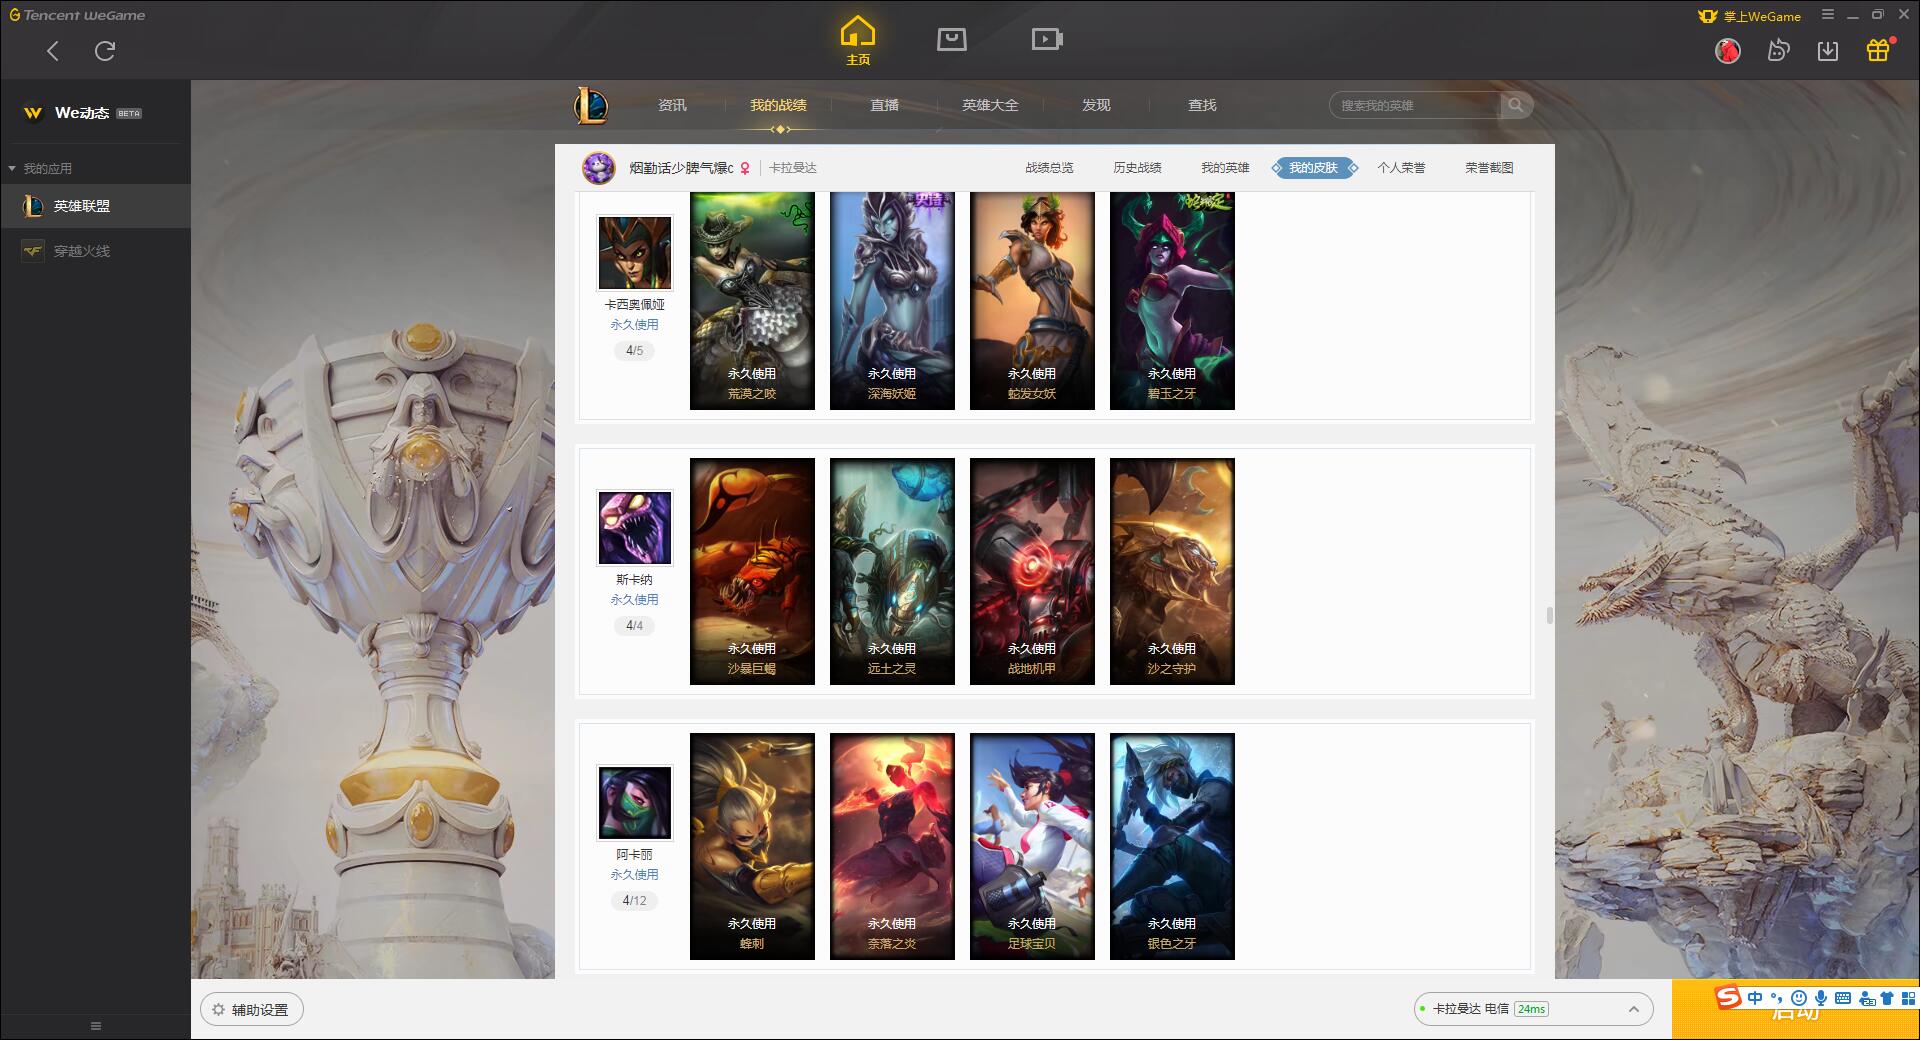Open the friends/community icon in top bar
Image resolution: width=1920 pixels, height=1040 pixels.
point(1778,50)
